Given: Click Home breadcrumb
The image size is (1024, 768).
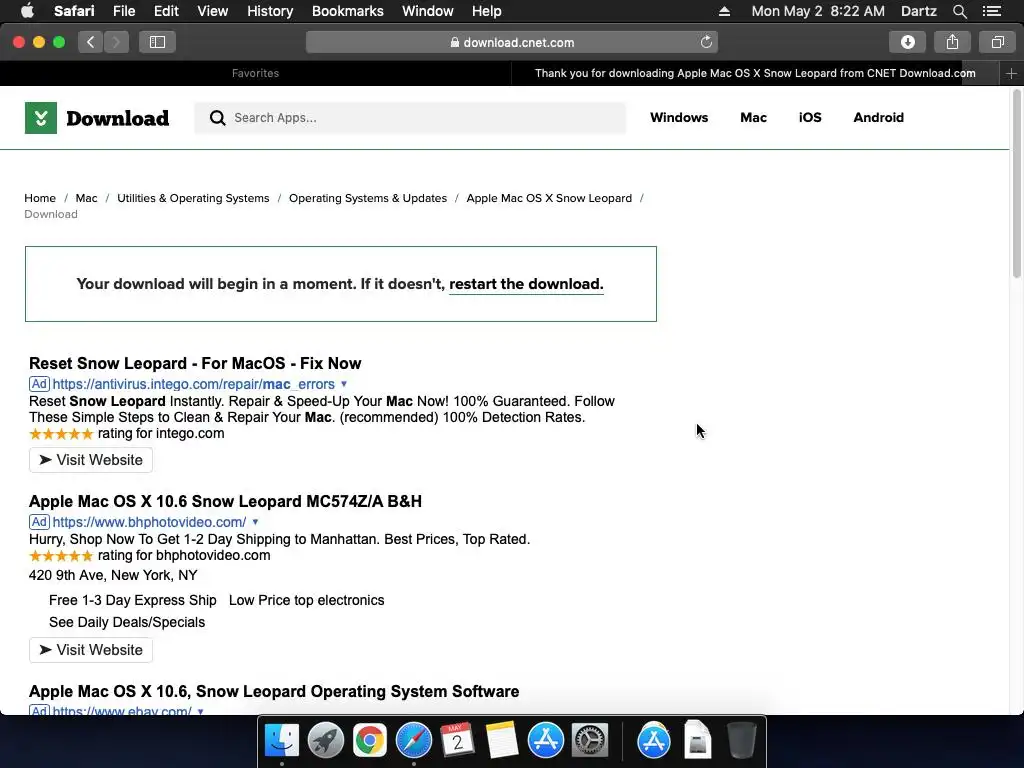Looking at the screenshot, I should (x=40, y=198).
